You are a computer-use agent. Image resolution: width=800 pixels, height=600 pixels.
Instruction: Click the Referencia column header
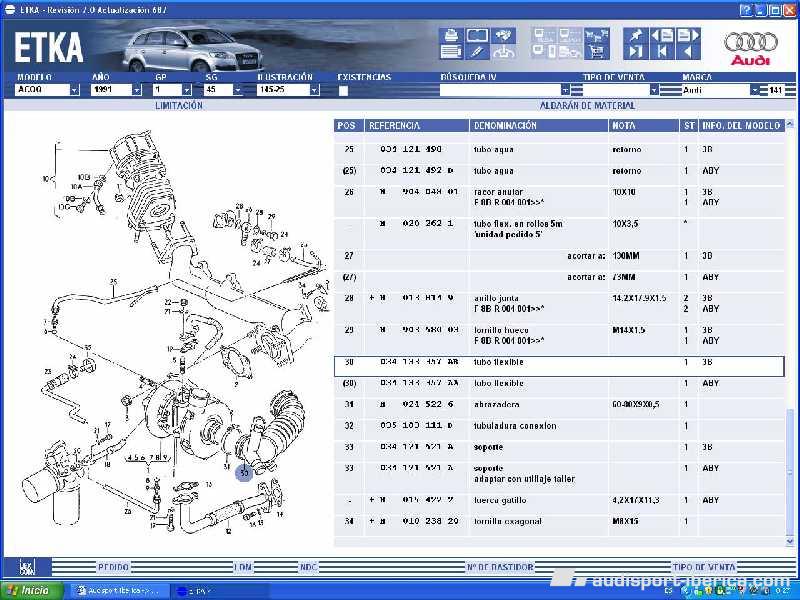[x=416, y=126]
